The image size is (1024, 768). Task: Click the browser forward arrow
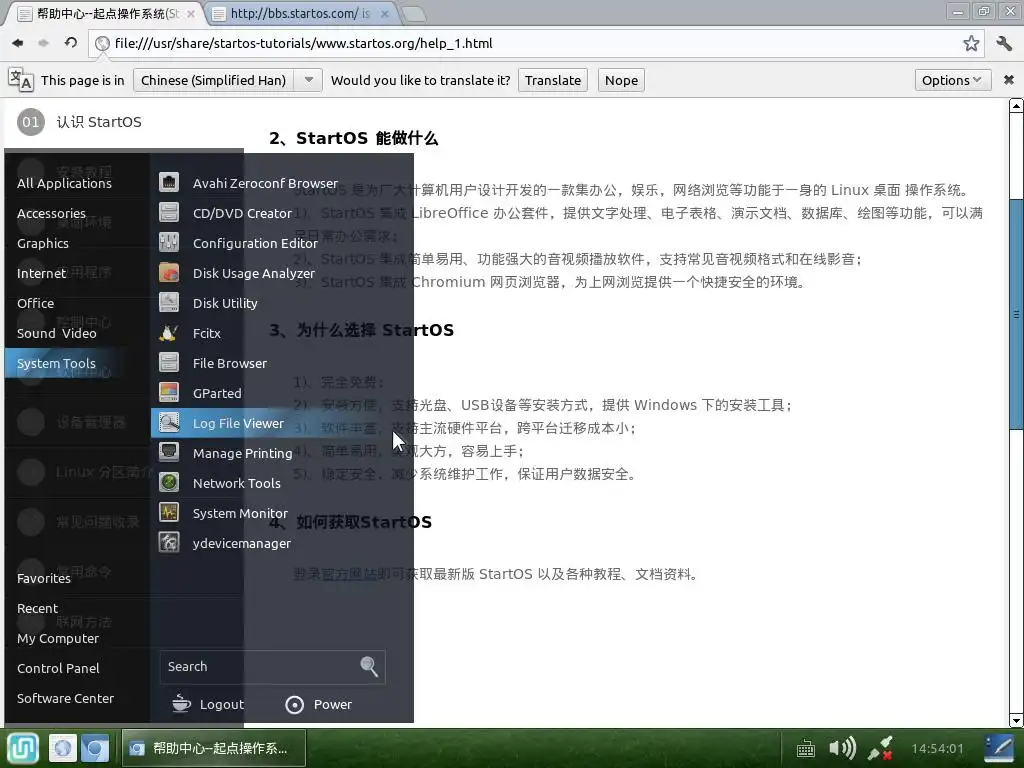(44, 43)
